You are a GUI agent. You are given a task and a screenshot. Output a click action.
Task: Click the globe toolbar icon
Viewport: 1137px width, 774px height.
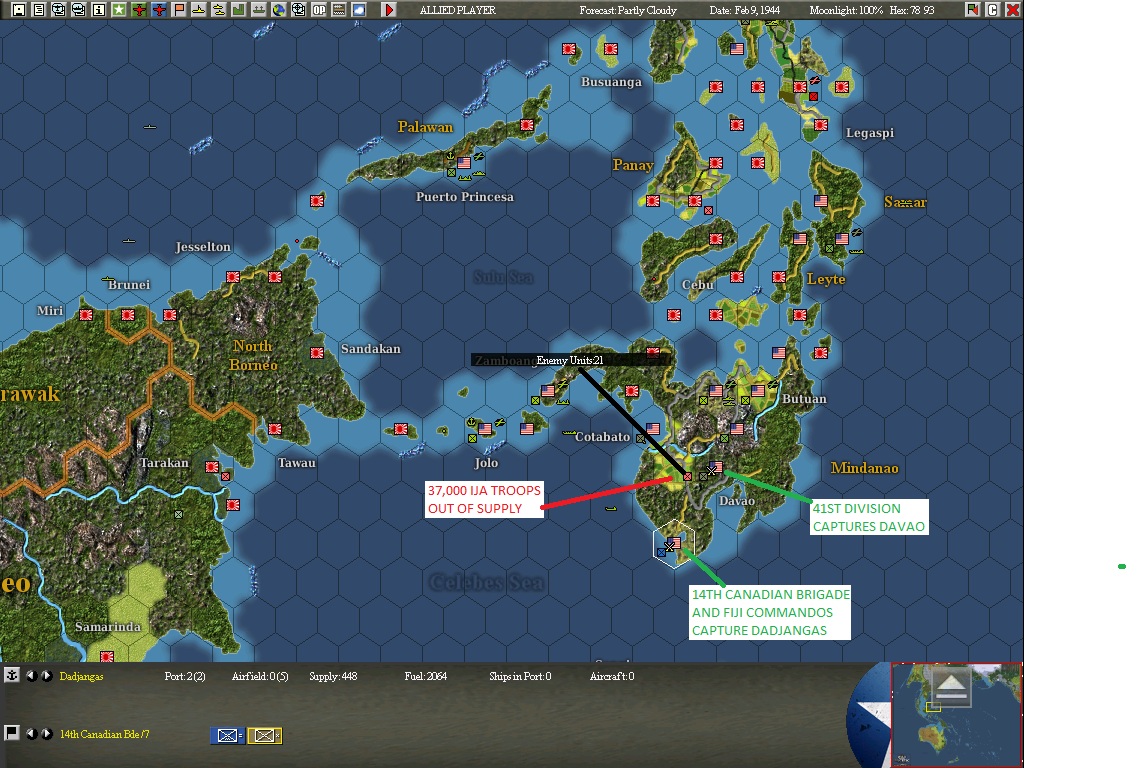coord(278,10)
